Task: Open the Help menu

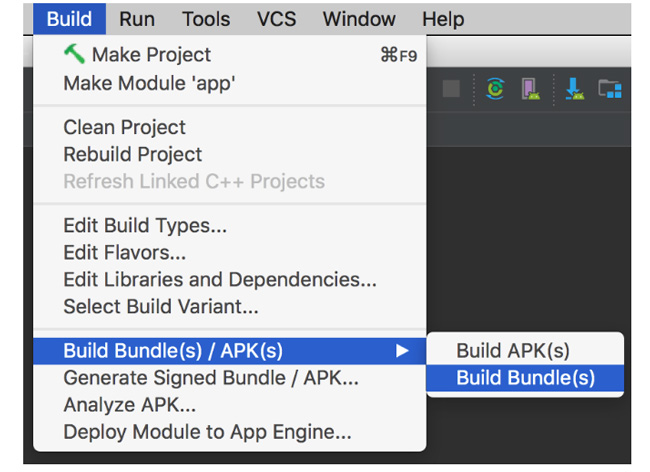Action: tap(443, 19)
